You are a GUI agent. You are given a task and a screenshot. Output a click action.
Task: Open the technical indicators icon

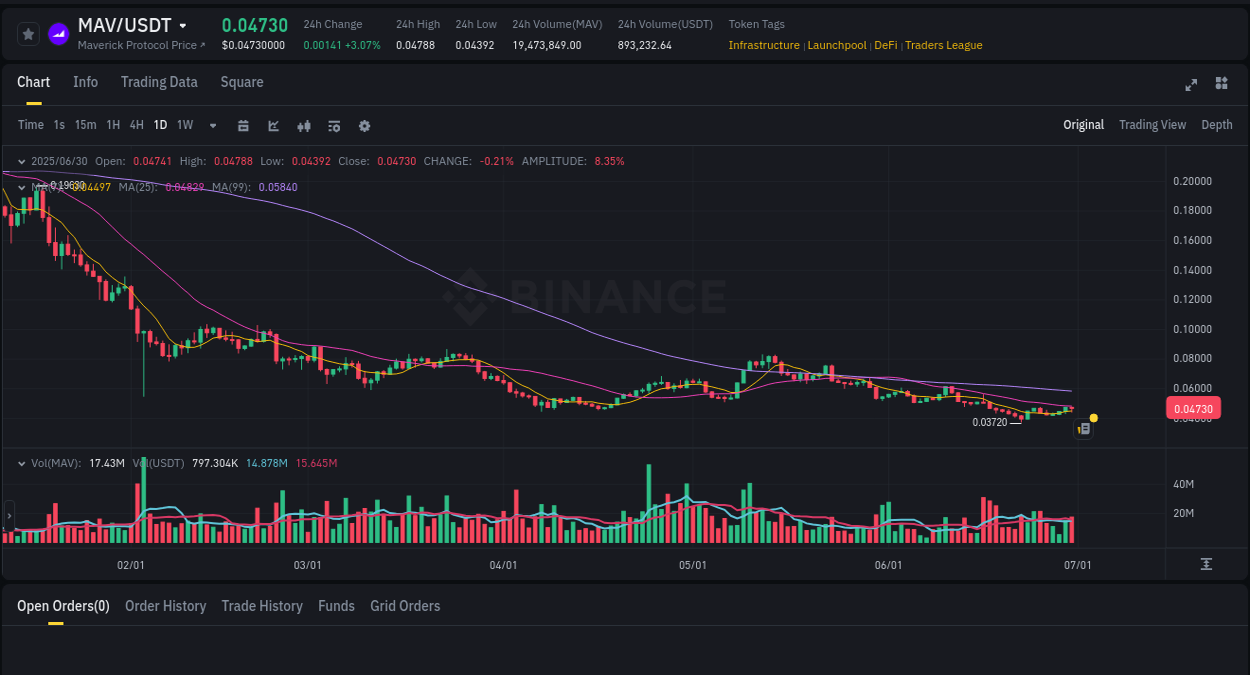[303, 125]
